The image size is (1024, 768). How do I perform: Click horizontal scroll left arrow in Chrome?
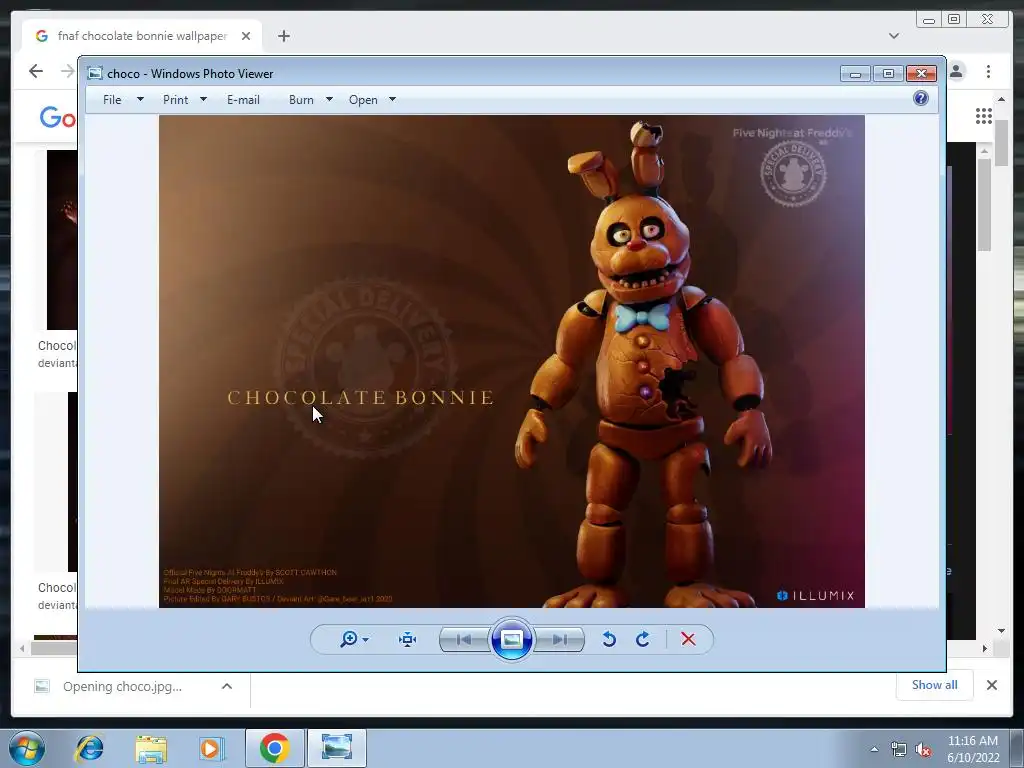(22, 648)
